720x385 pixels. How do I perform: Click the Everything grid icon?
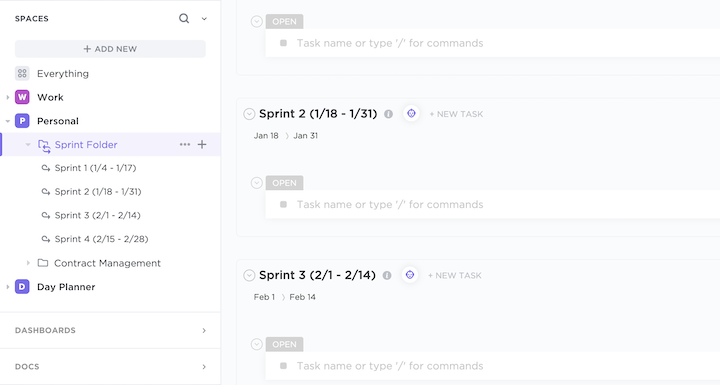click(22, 74)
